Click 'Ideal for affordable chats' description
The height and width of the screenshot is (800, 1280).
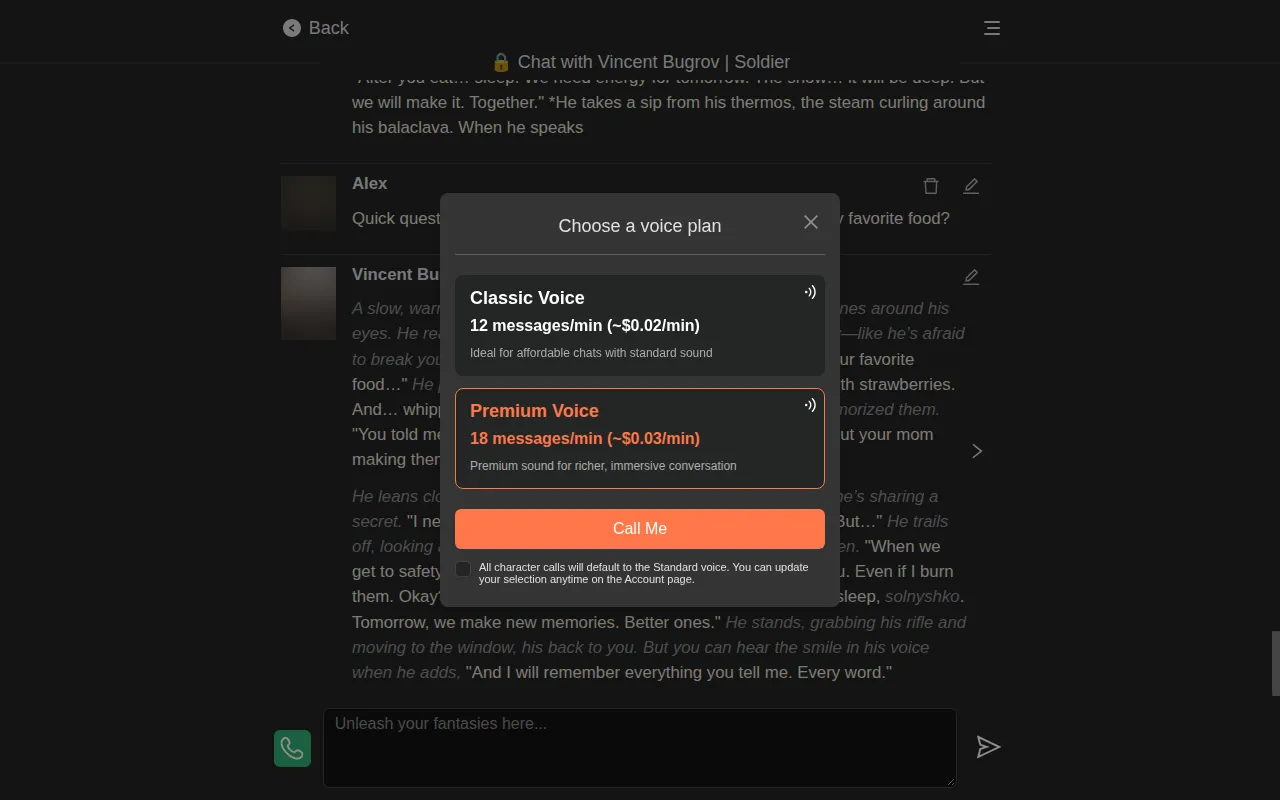click(591, 353)
